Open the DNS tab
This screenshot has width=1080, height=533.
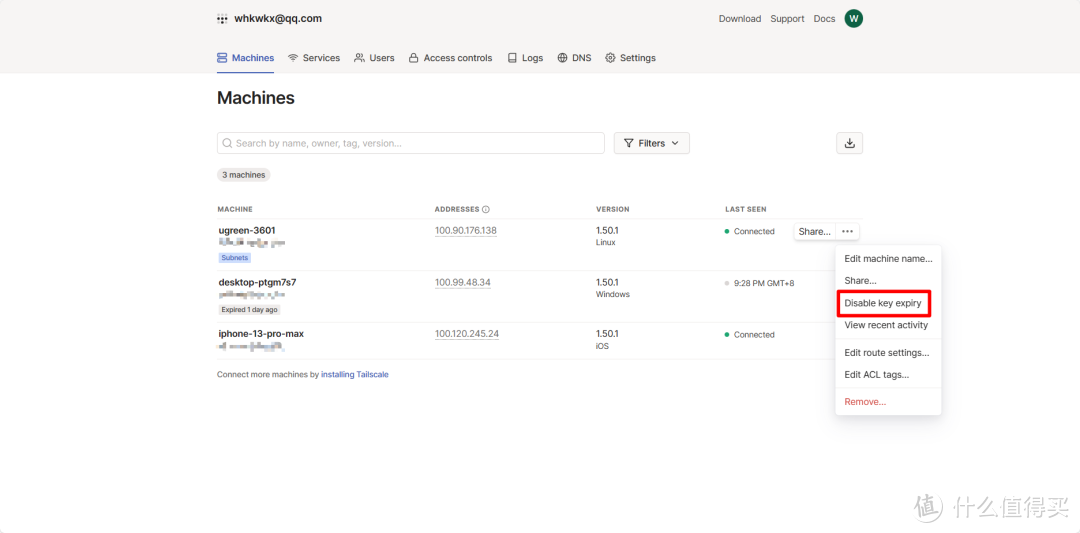pos(574,58)
